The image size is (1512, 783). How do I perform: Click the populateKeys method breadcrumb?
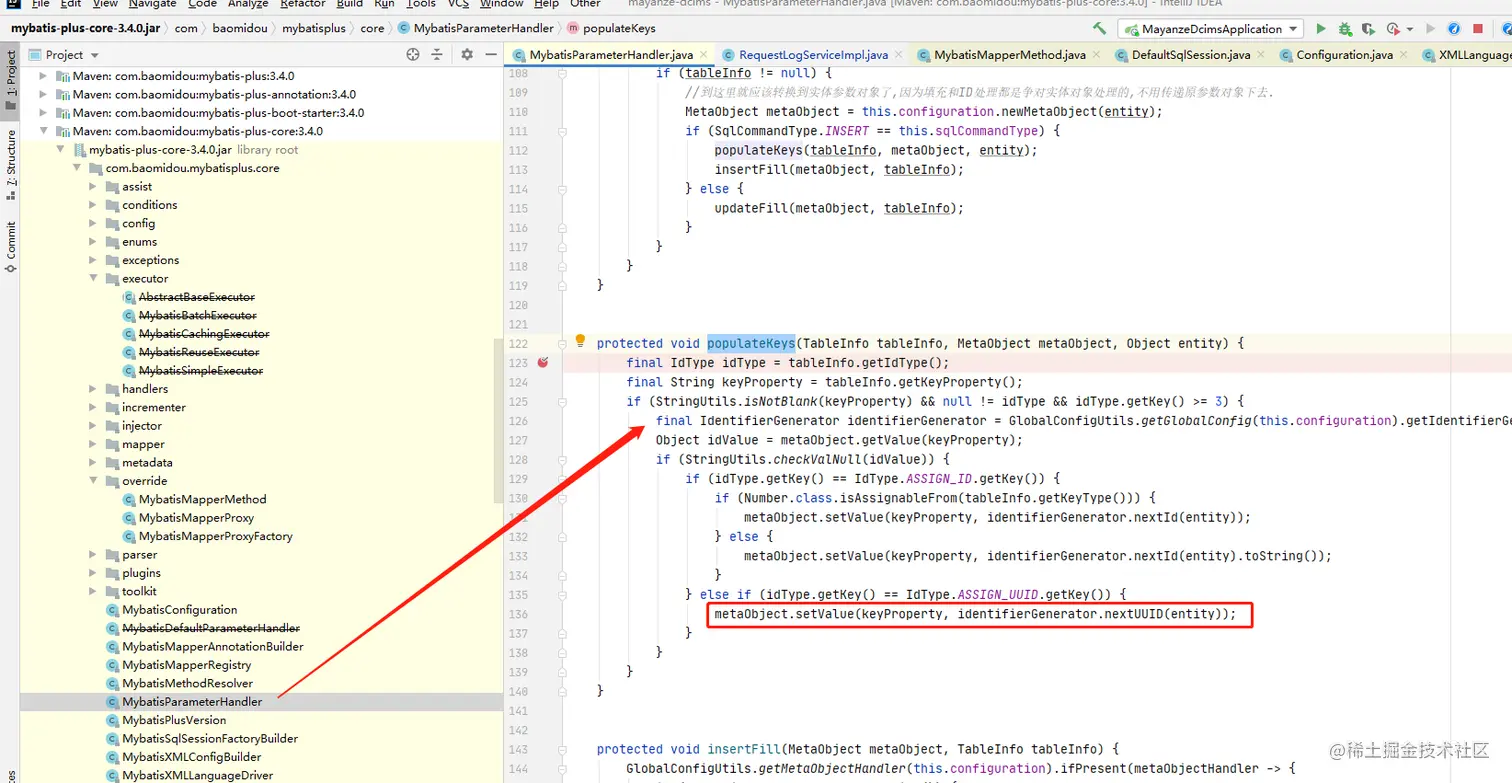[x=611, y=28]
